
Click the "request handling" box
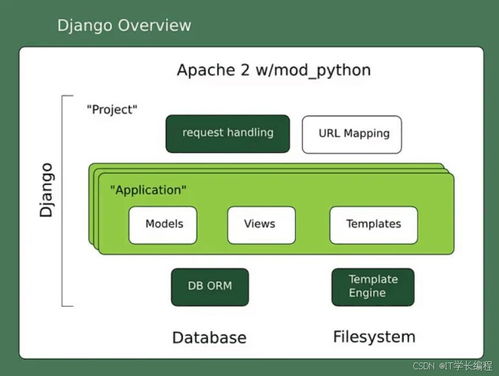pyautogui.click(x=228, y=134)
